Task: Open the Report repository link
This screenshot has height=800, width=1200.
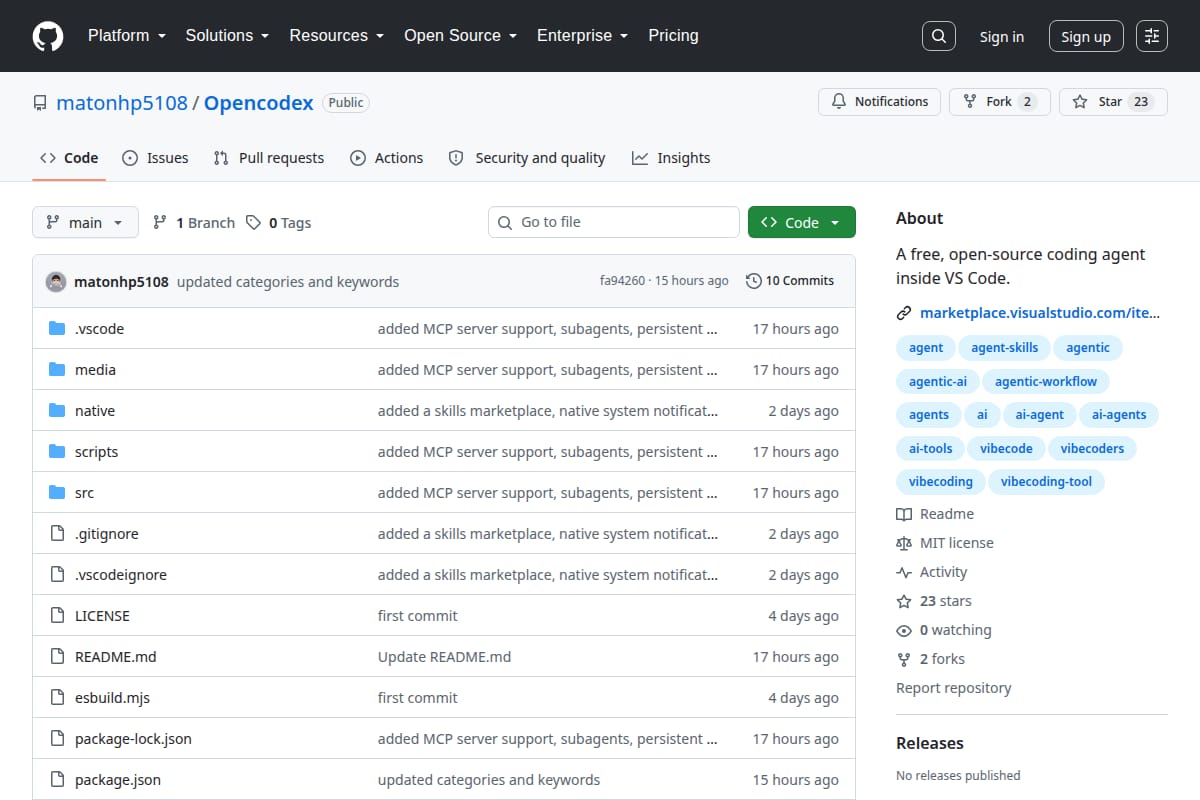Action: coord(954,688)
